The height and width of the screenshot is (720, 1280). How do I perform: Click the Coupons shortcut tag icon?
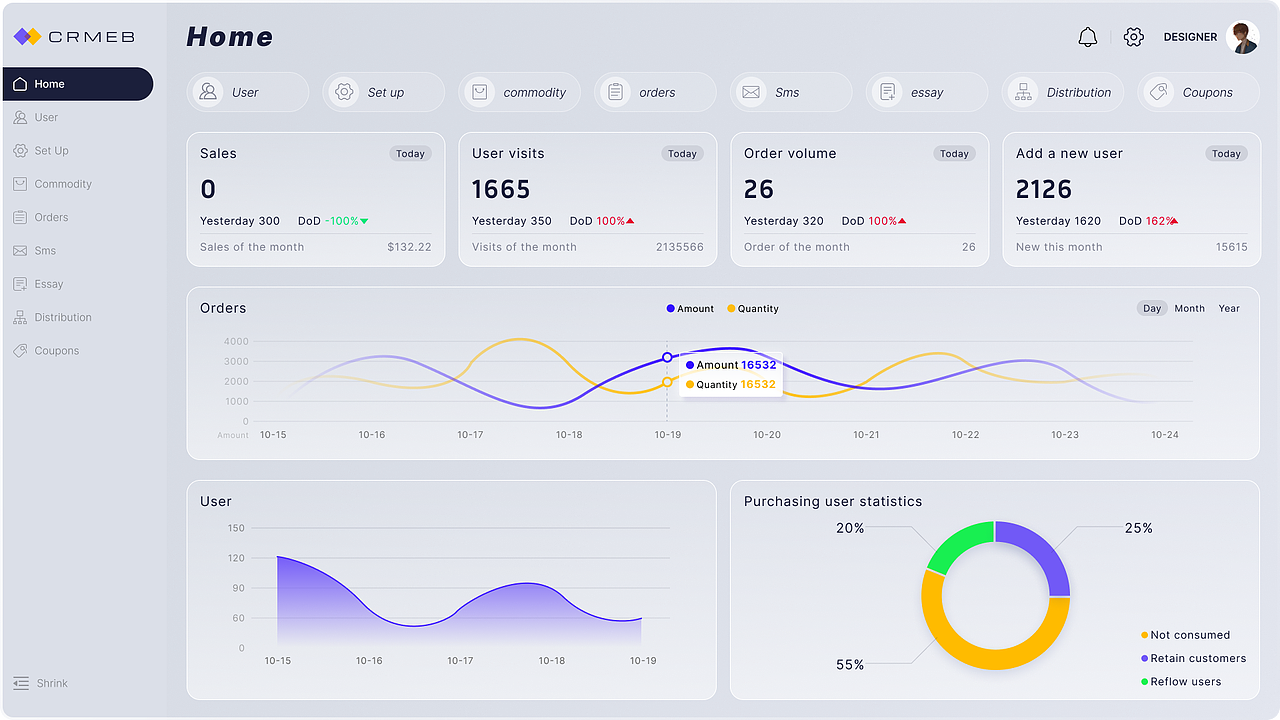tap(1159, 92)
